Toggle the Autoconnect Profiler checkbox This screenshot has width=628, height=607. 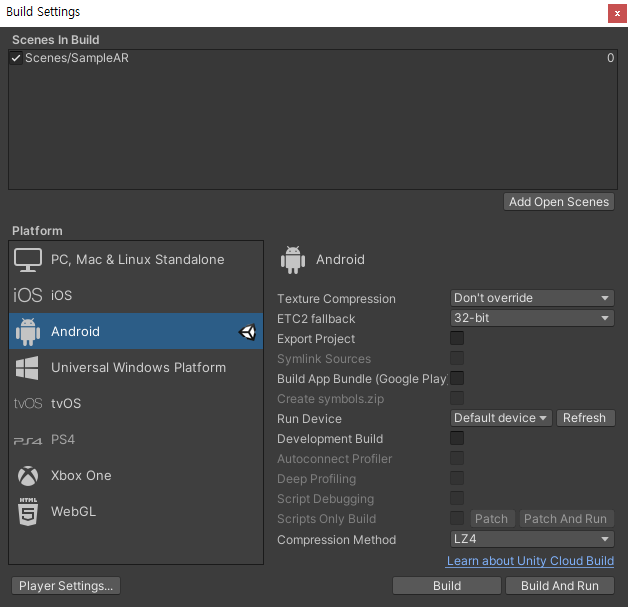pyautogui.click(x=457, y=458)
